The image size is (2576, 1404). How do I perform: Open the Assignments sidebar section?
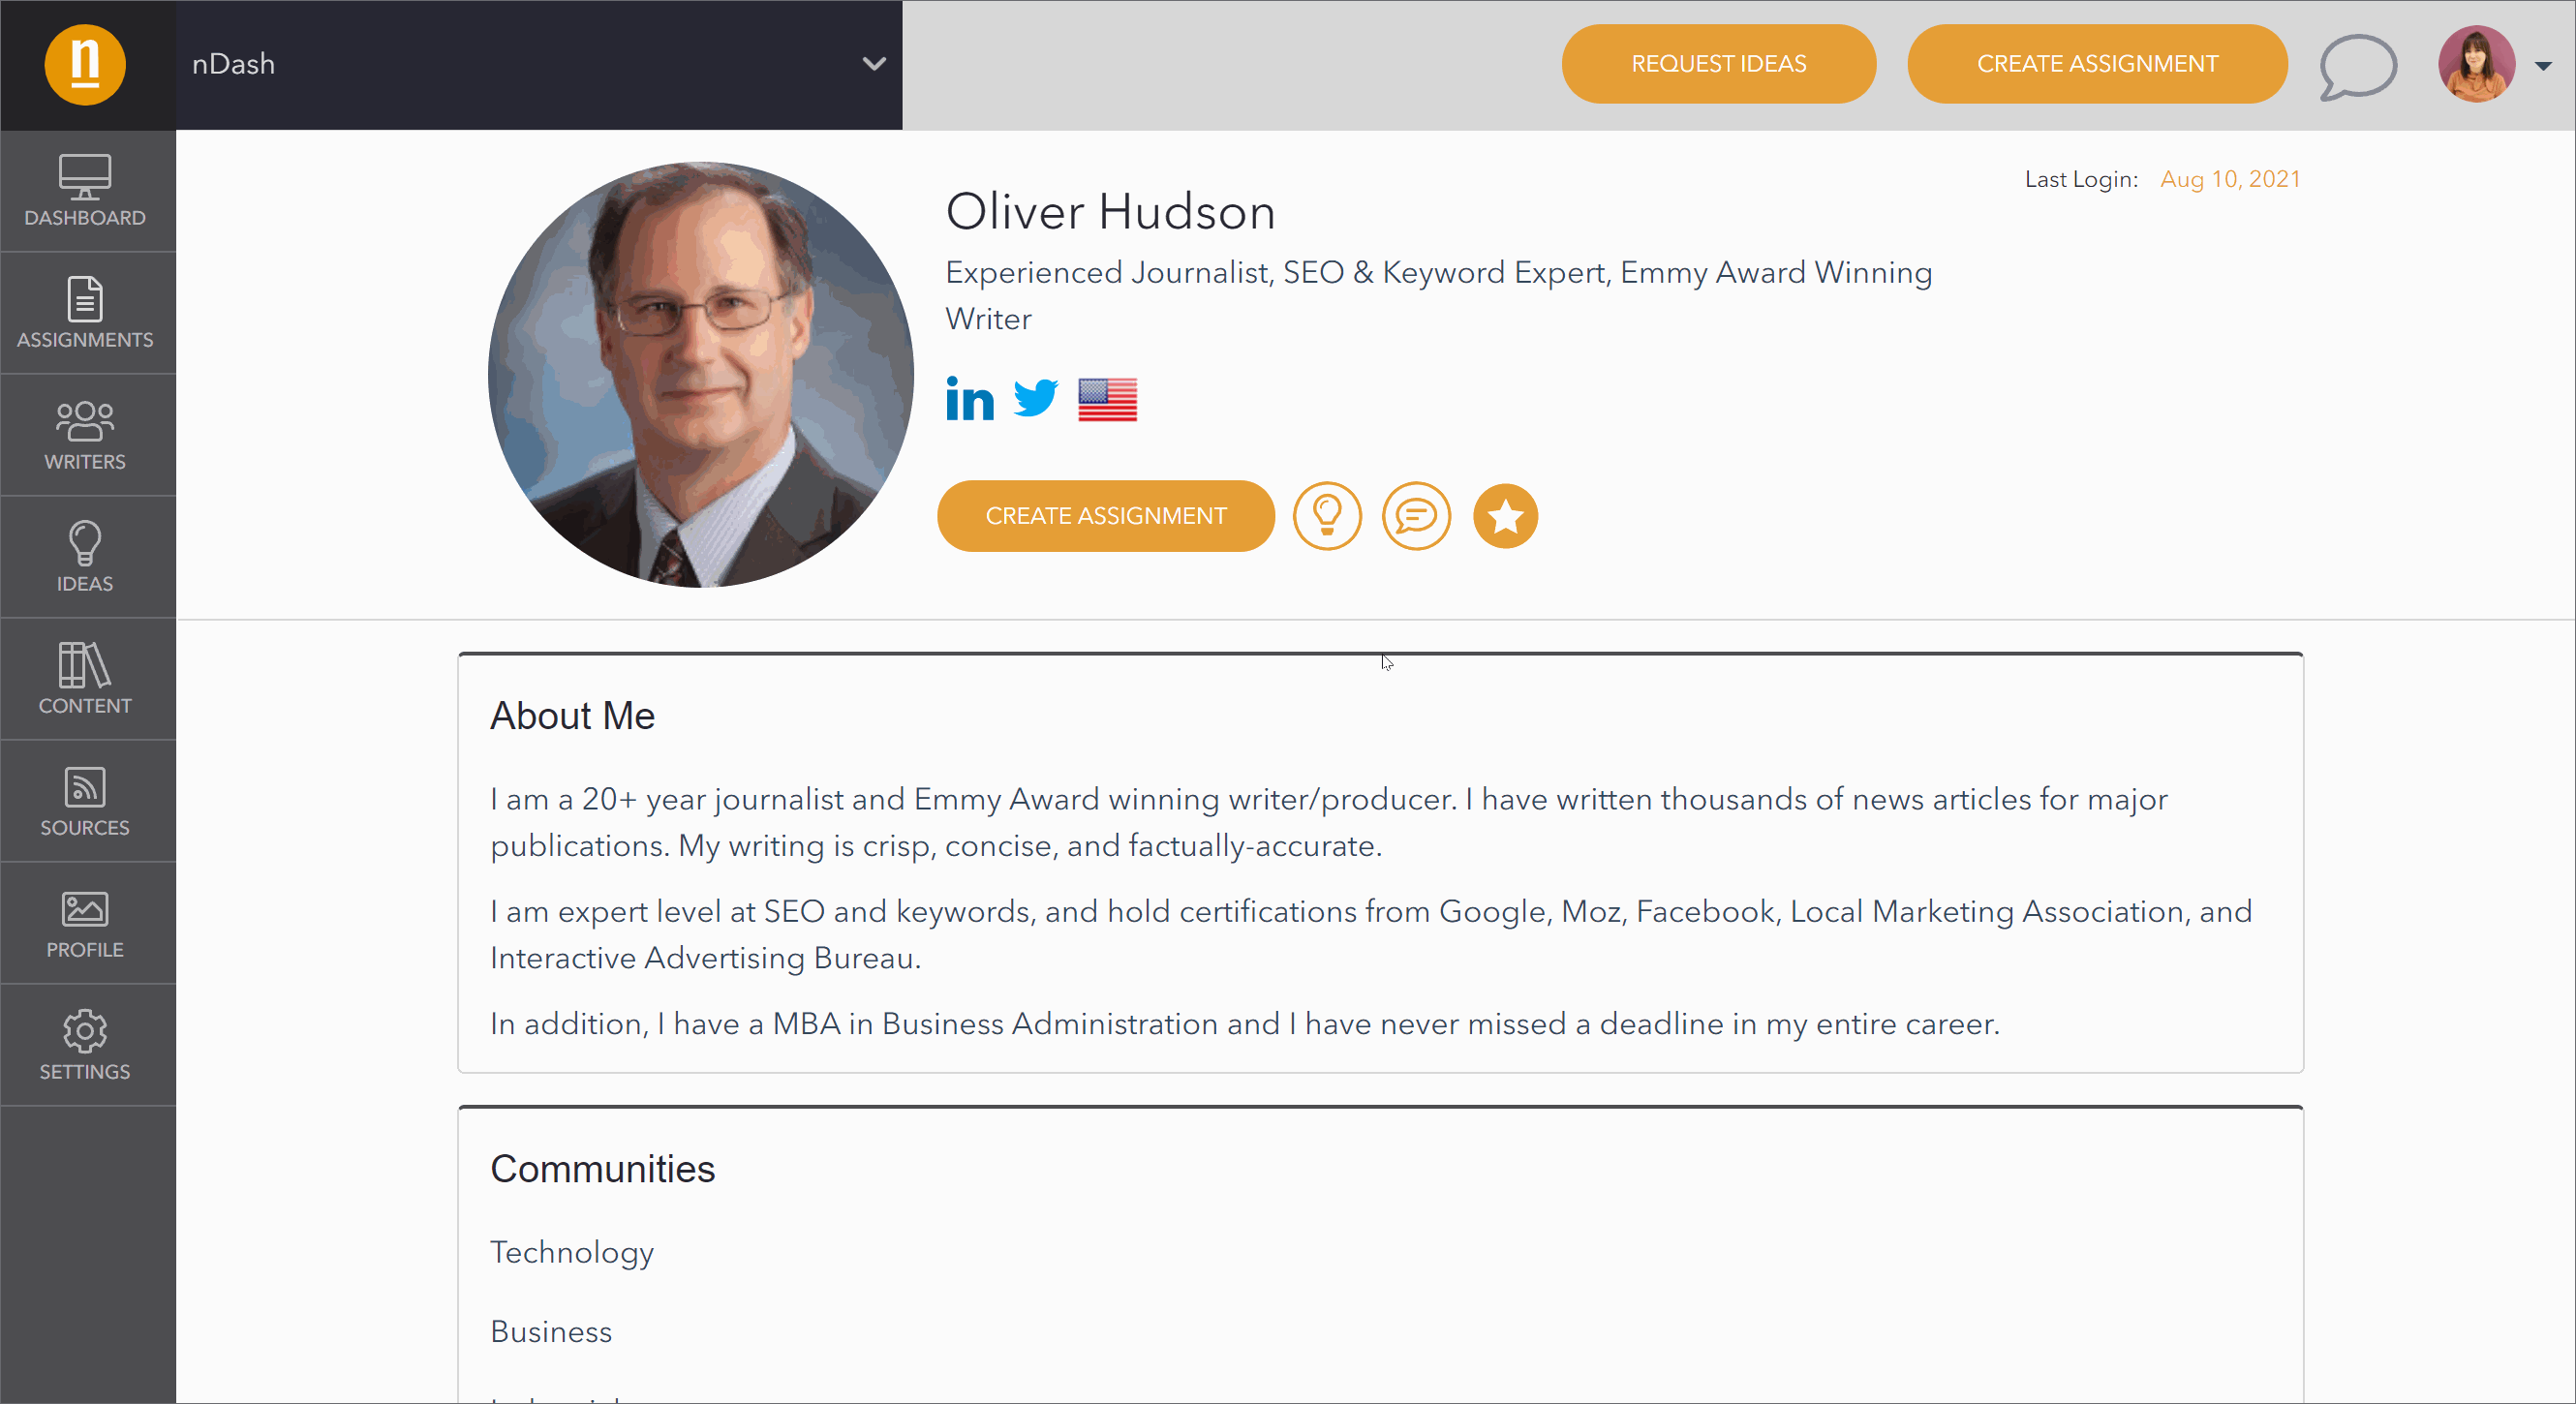click(85, 313)
